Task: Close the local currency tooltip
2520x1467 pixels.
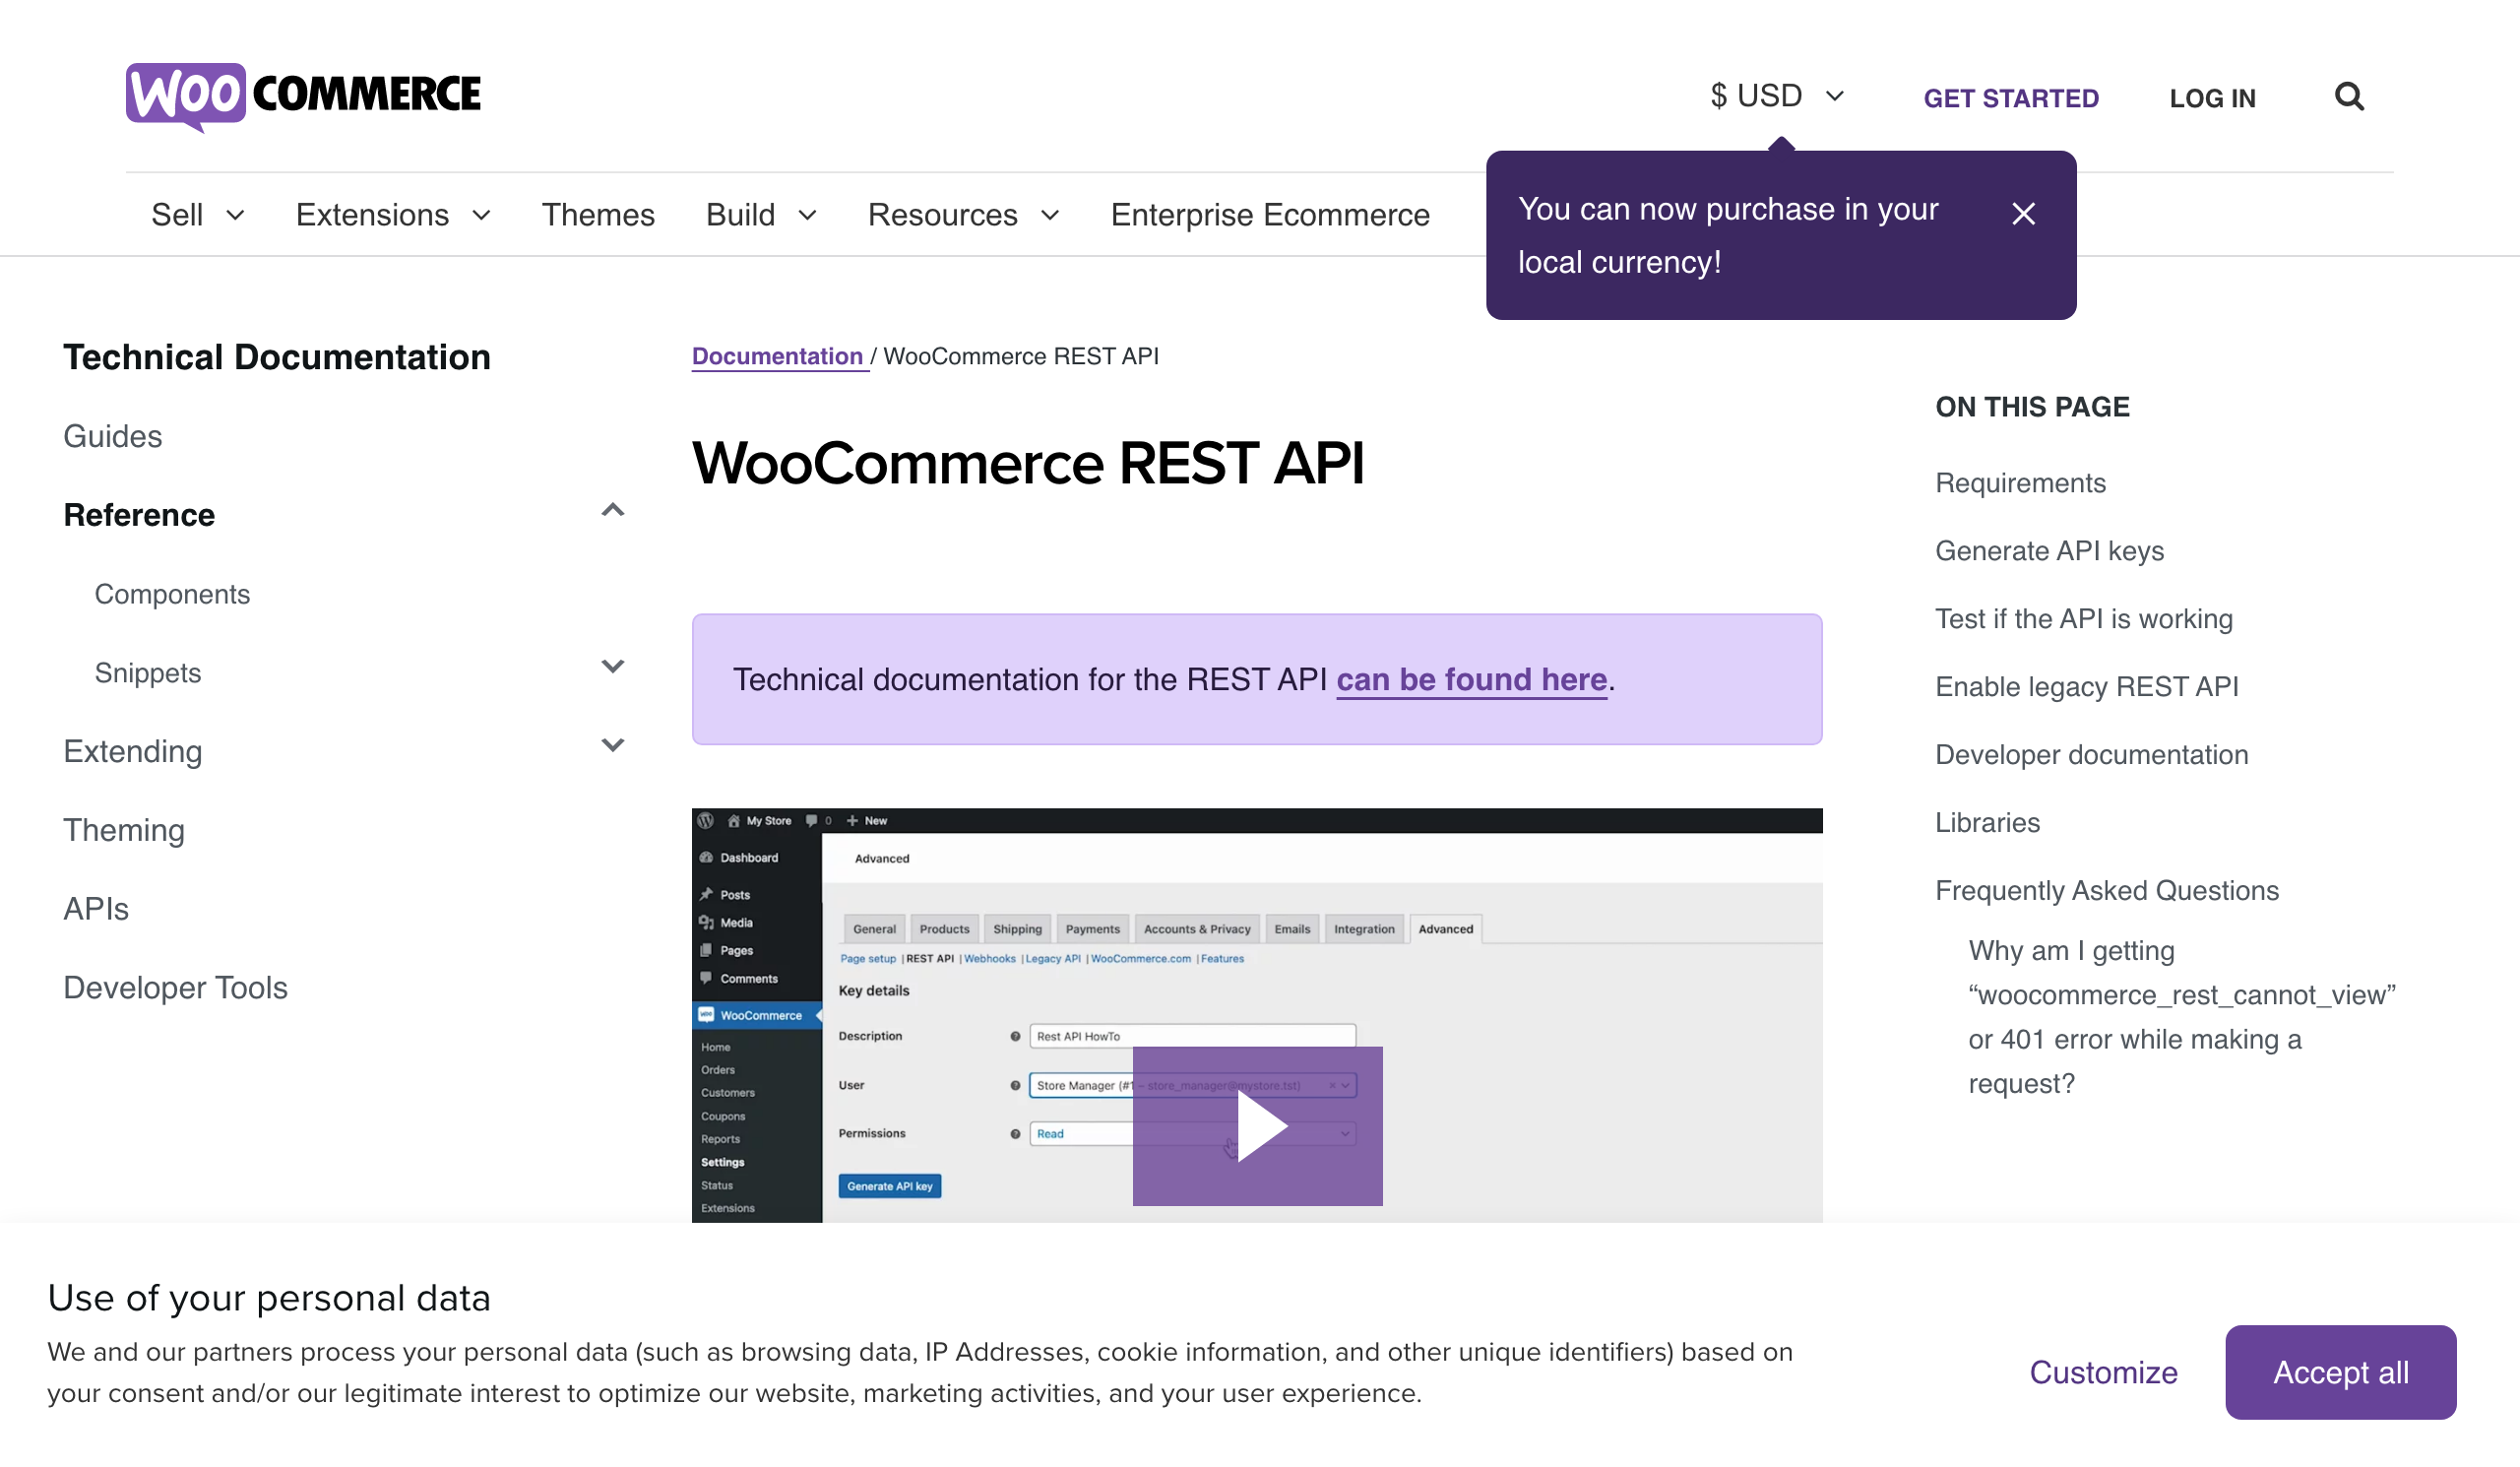Action: tap(2023, 214)
